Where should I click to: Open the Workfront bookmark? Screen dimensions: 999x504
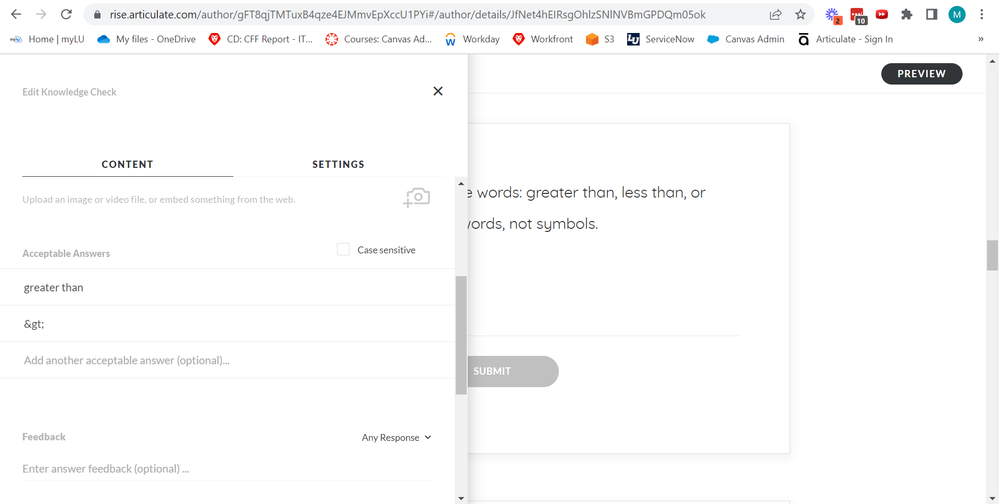543,39
